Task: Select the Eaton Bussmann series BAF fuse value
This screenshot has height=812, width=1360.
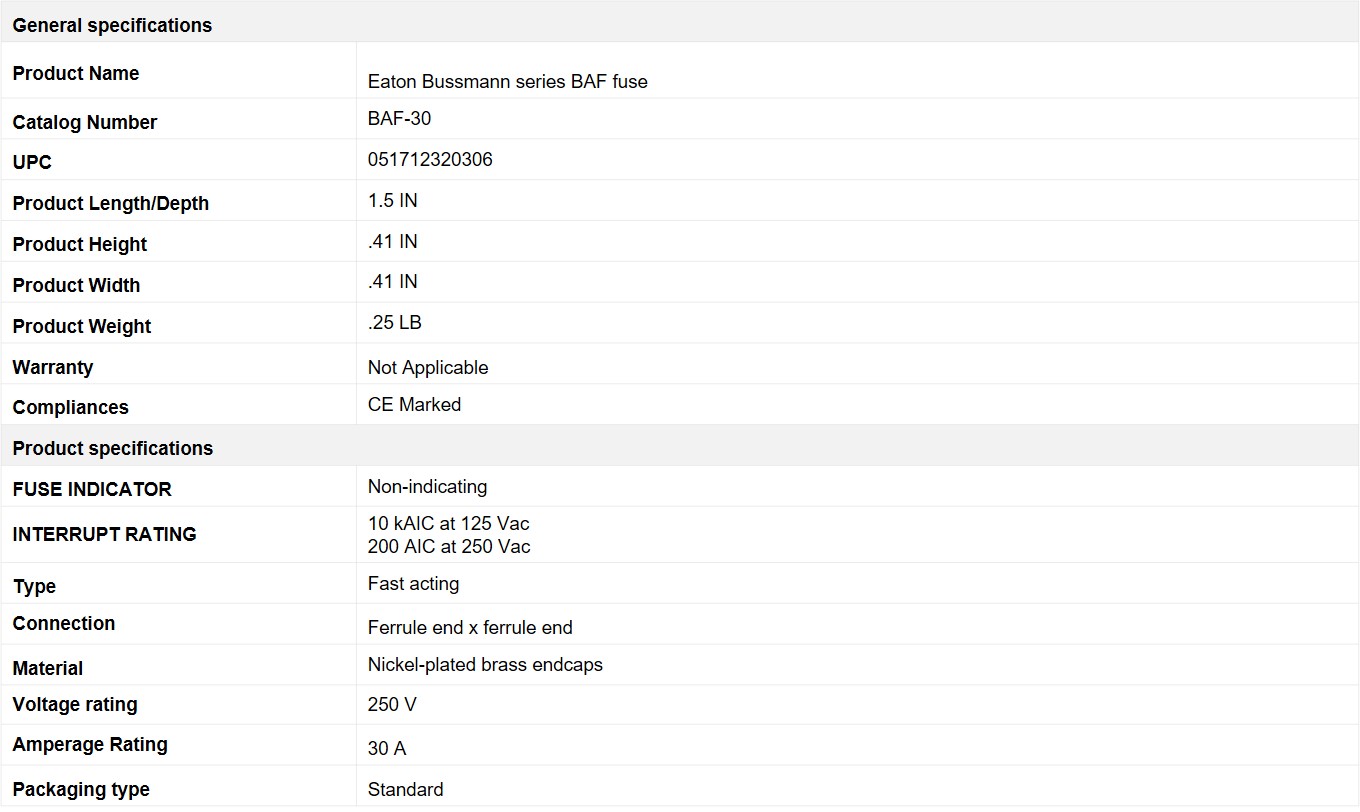Action: pyautogui.click(x=507, y=82)
